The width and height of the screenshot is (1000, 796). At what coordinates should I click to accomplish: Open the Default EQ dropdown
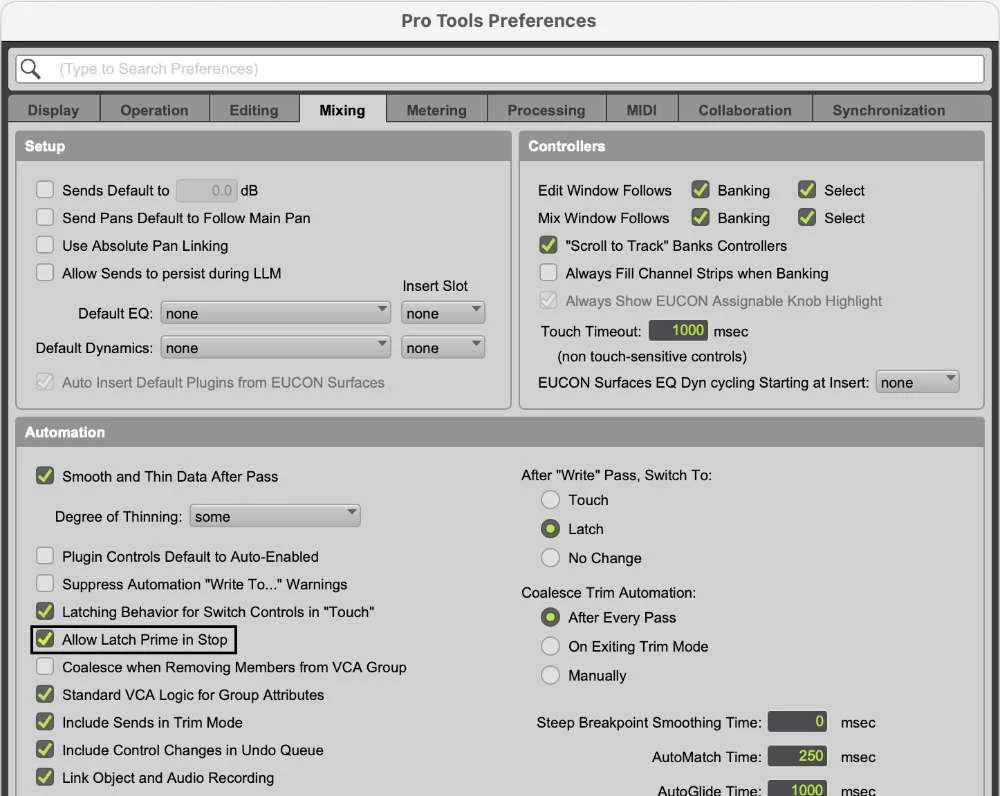(276, 313)
